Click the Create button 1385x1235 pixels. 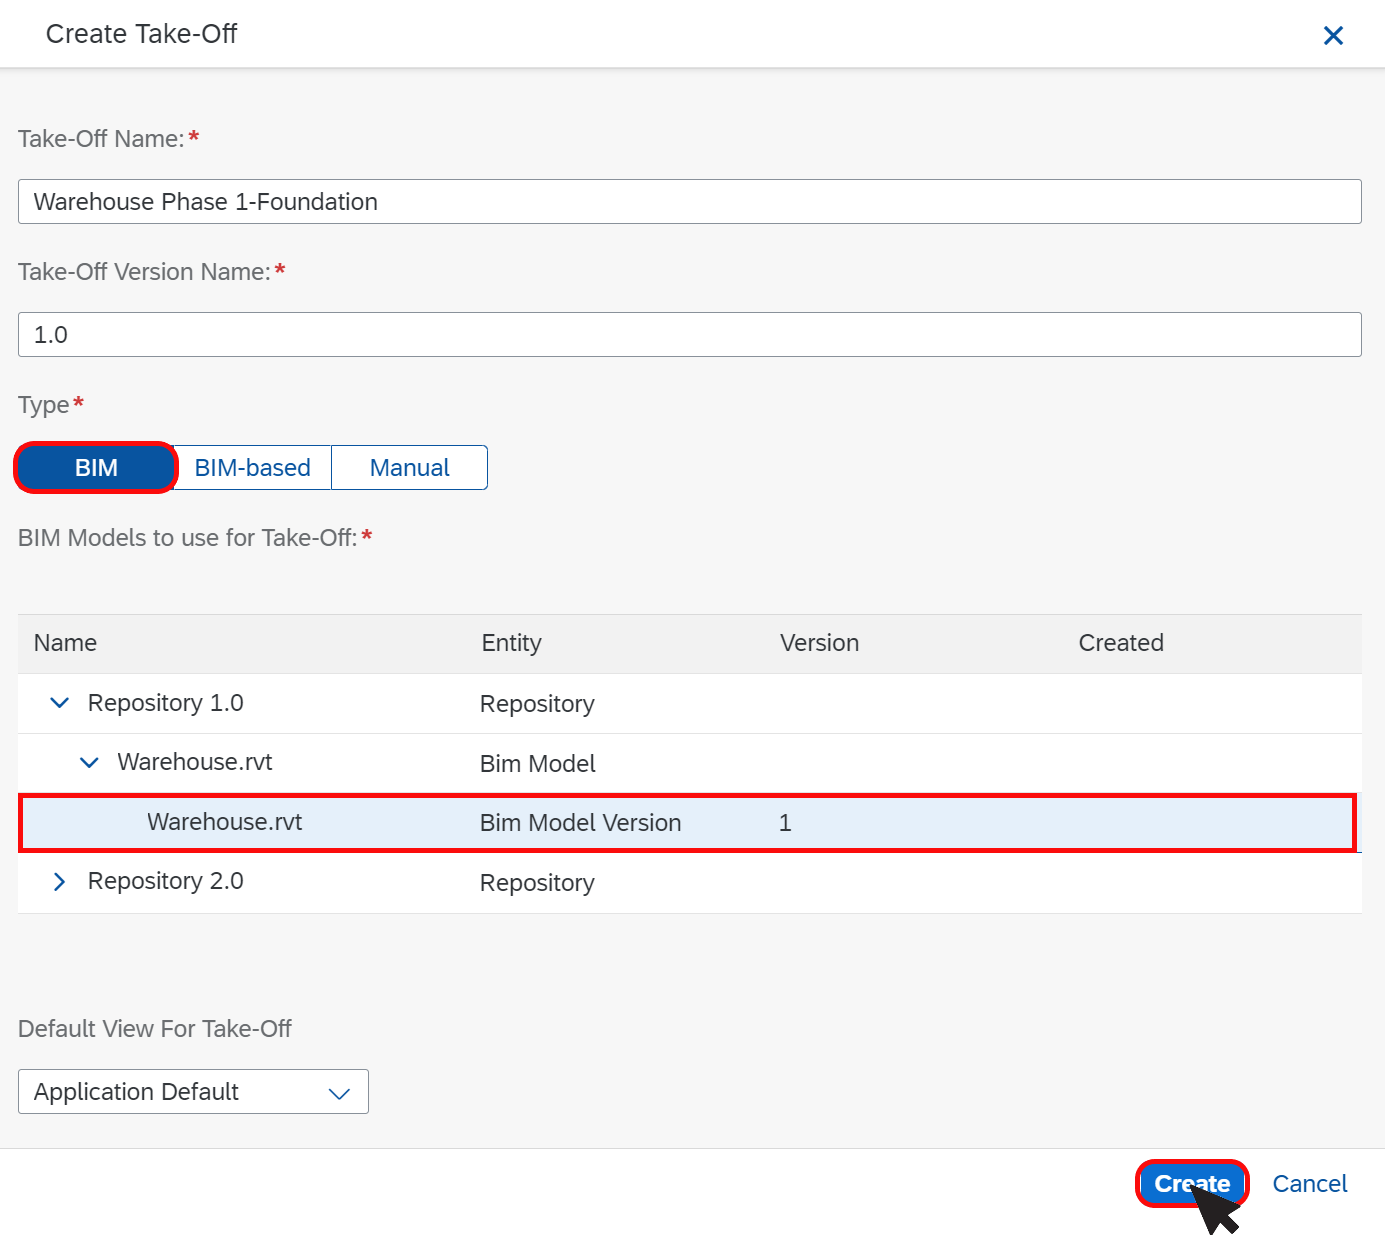[x=1192, y=1184]
